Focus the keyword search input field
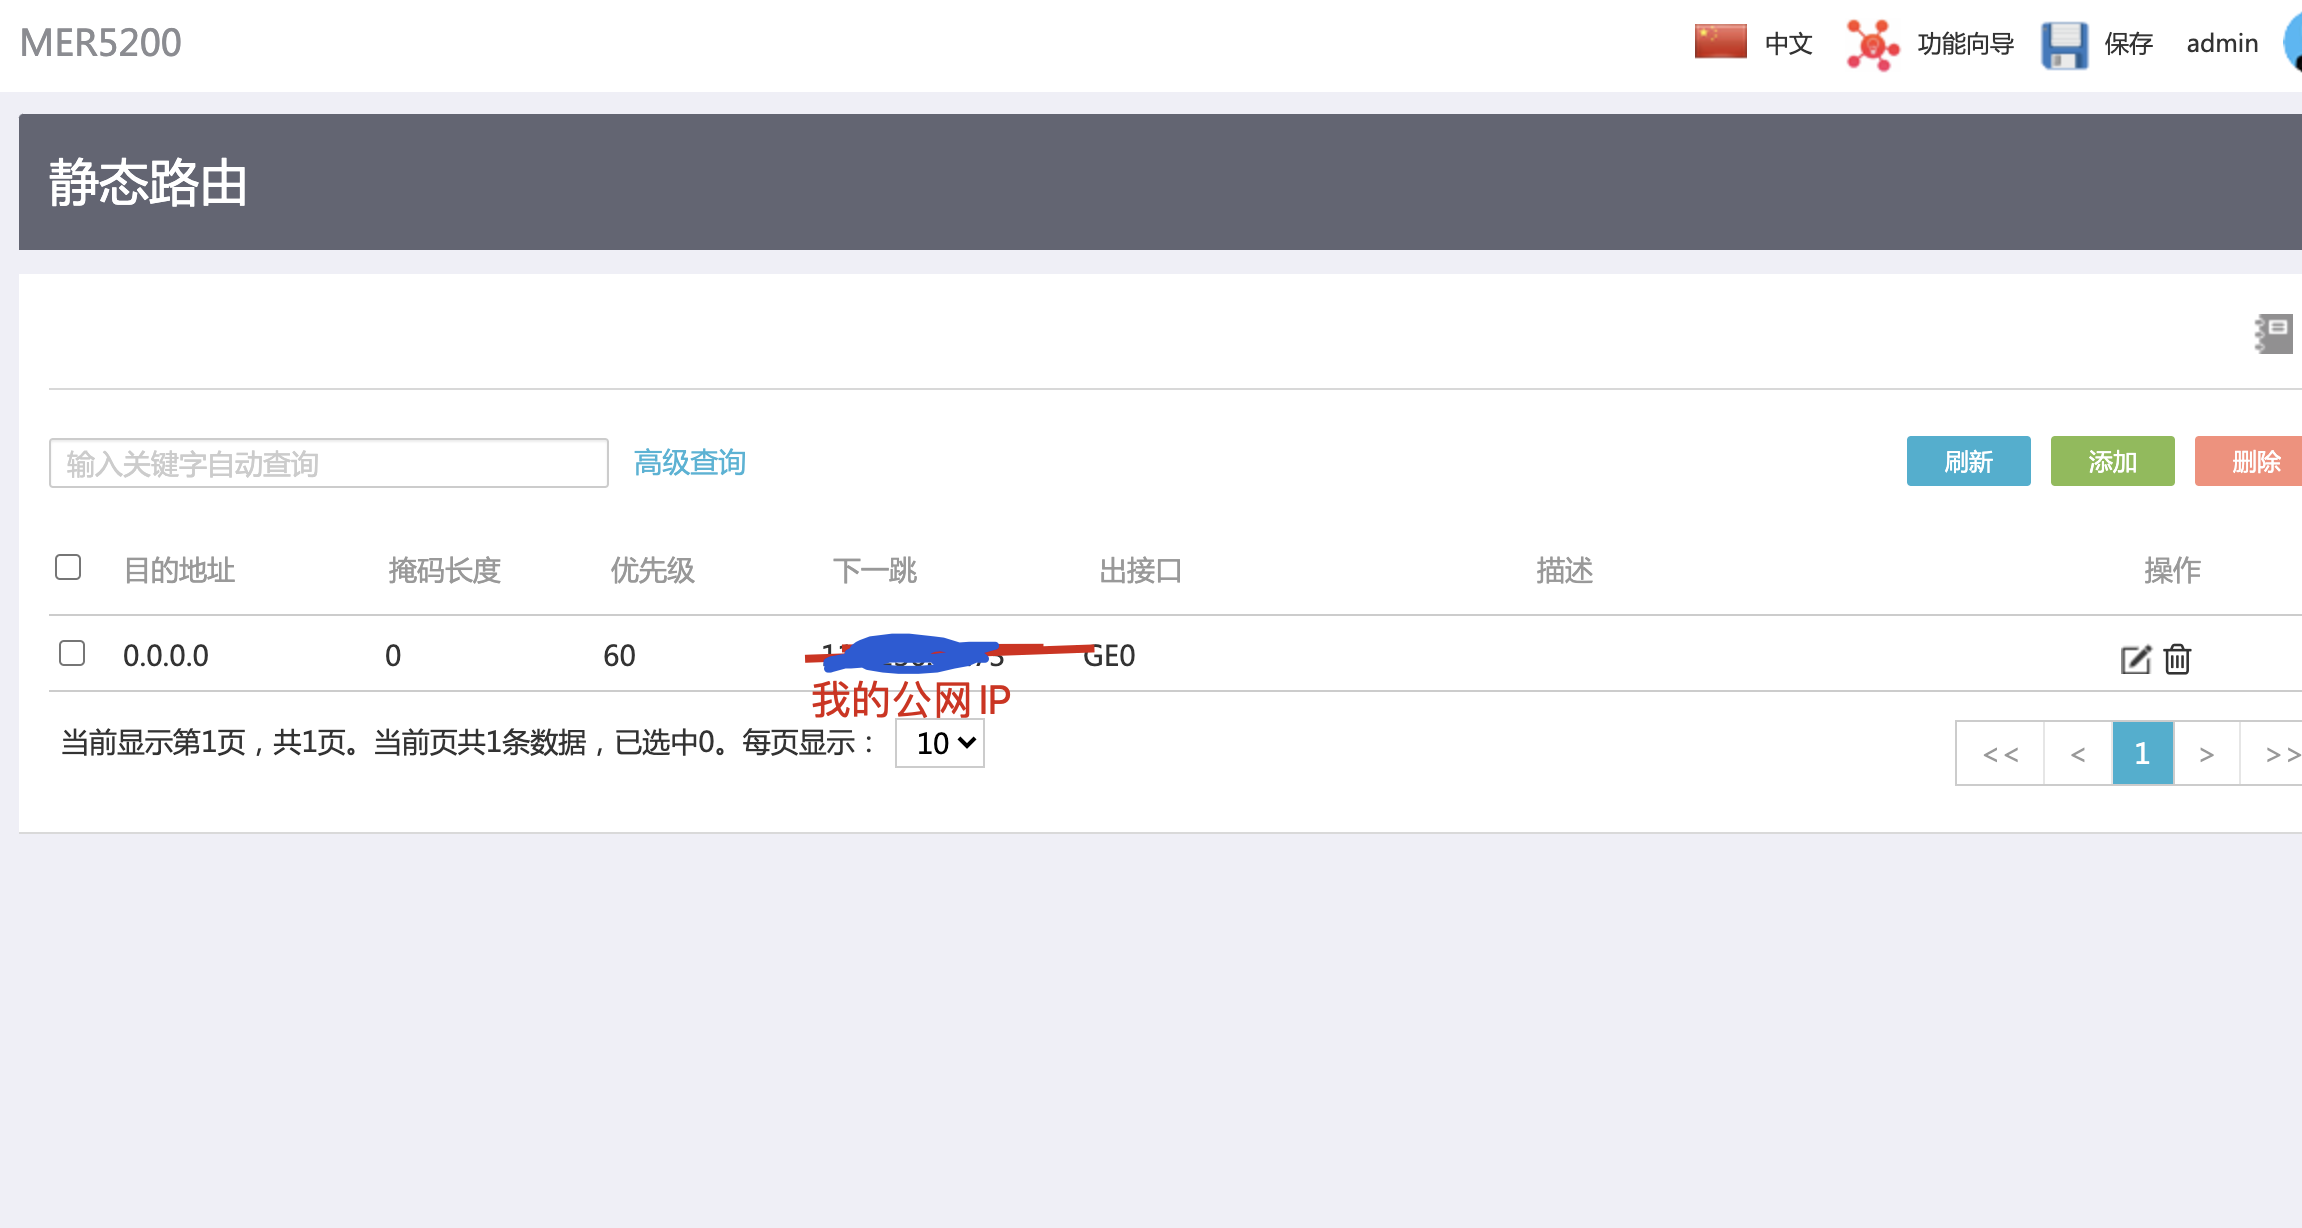Screen dimensions: 2302x1228 (x=328, y=463)
